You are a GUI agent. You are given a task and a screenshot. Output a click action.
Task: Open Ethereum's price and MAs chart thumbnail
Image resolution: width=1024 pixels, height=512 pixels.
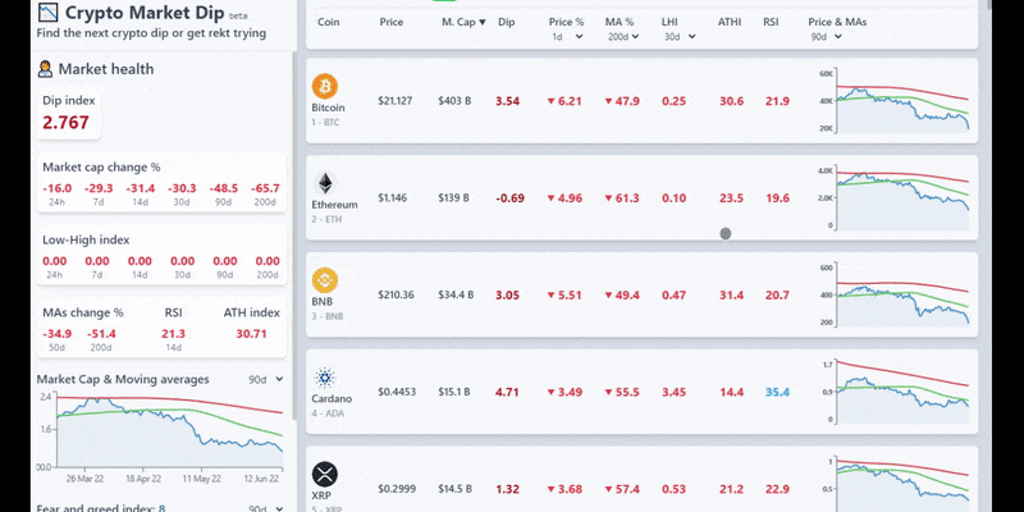click(895, 198)
